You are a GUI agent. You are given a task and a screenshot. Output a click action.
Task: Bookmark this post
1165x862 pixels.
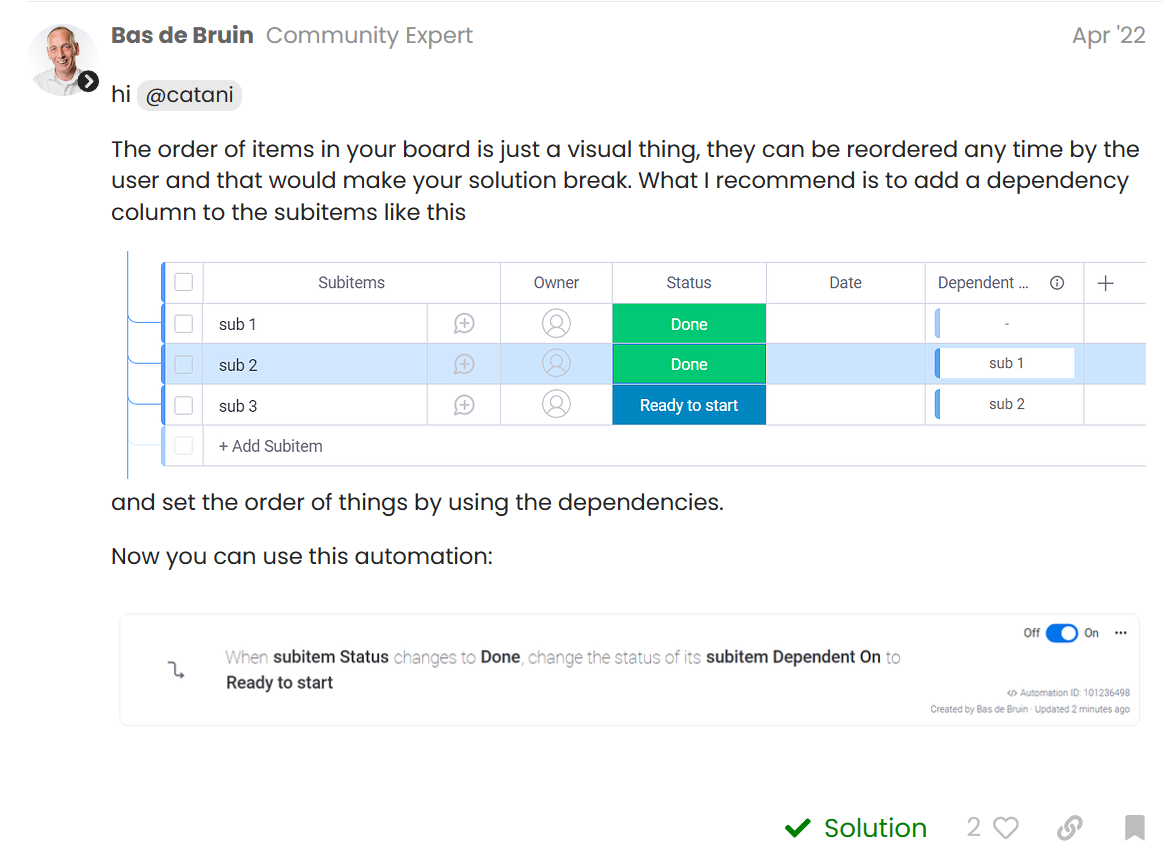pyautogui.click(x=1135, y=827)
